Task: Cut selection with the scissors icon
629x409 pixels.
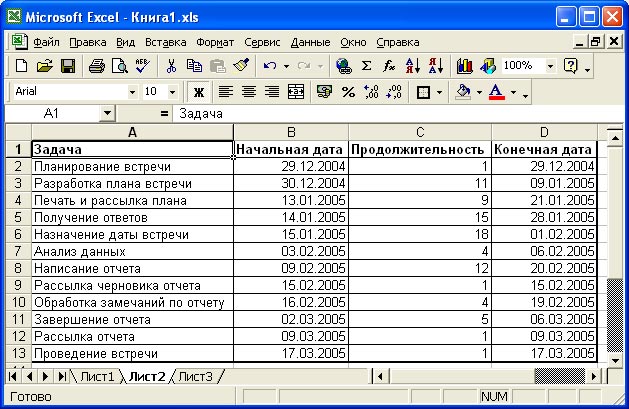Action: click(171, 66)
